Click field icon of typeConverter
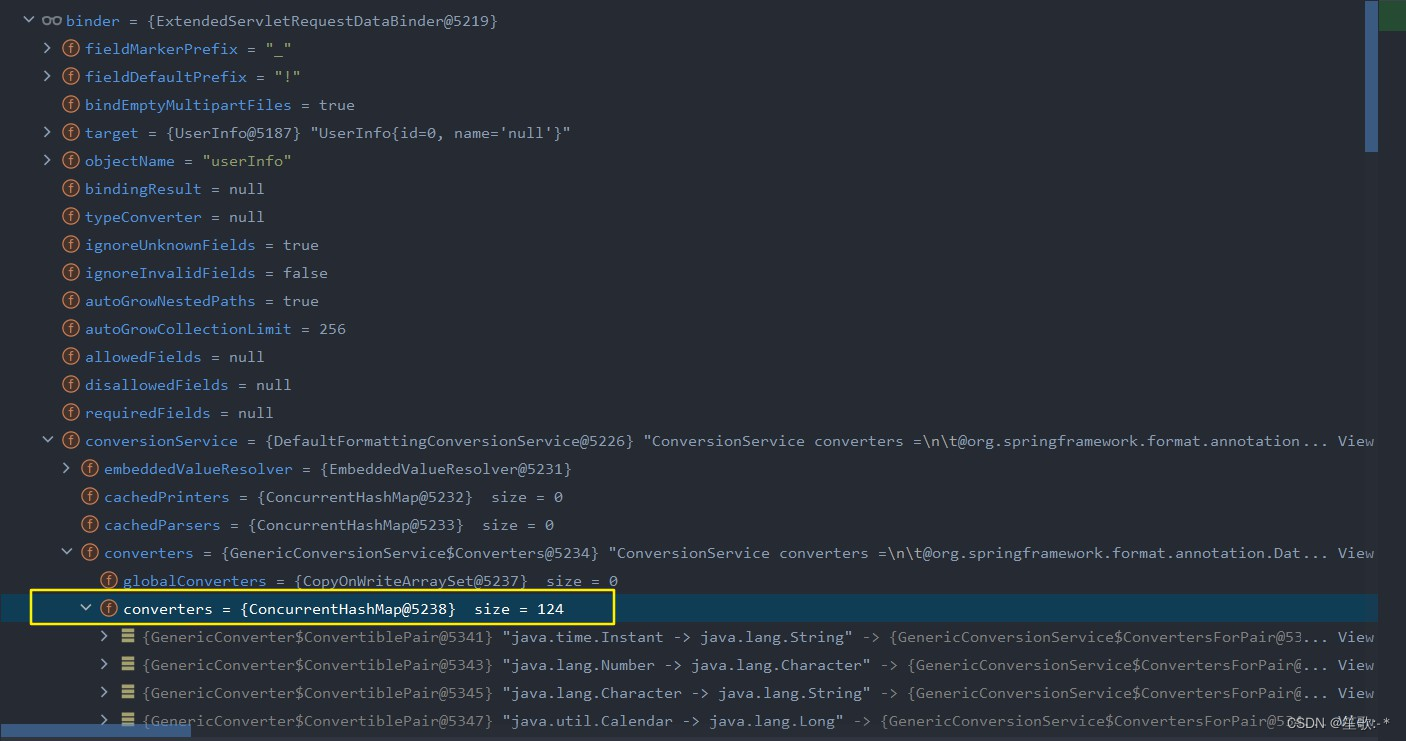The height and width of the screenshot is (741, 1406). (x=70, y=216)
